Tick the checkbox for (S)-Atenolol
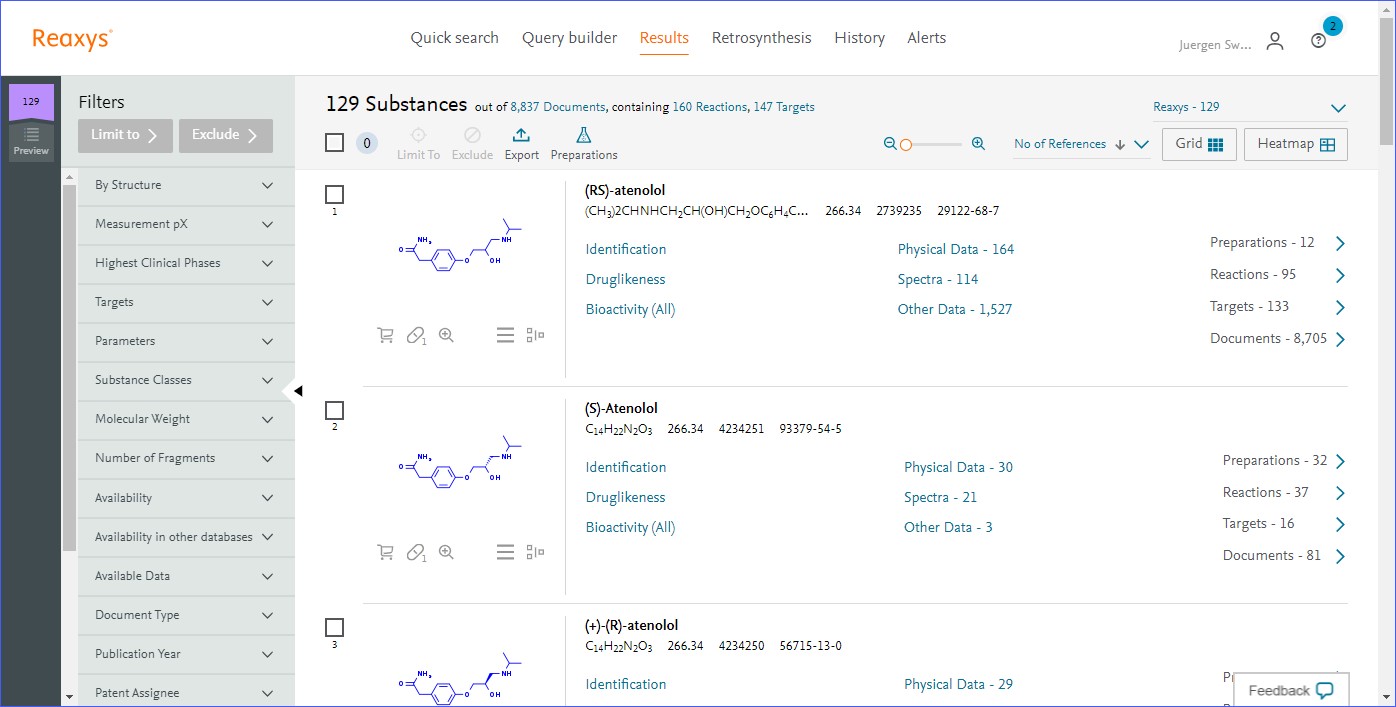 pyautogui.click(x=335, y=410)
